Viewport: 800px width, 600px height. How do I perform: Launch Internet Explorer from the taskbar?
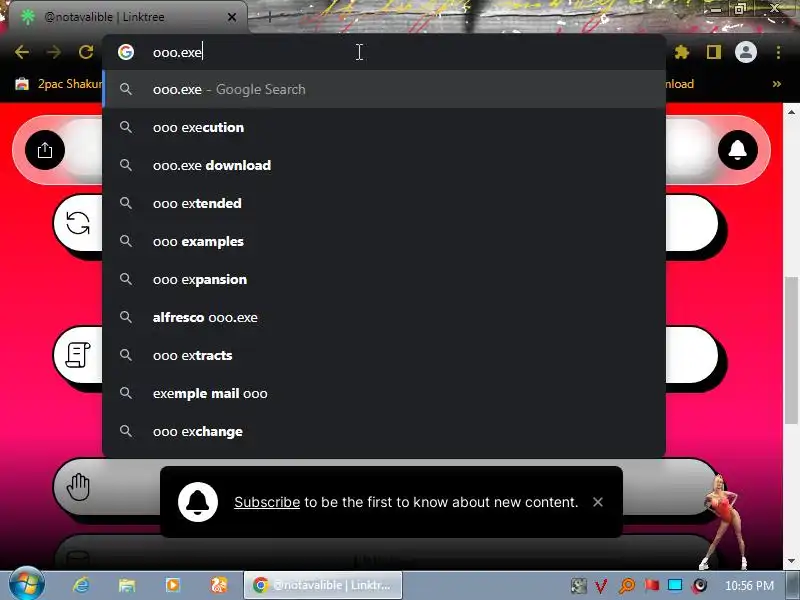point(81,585)
